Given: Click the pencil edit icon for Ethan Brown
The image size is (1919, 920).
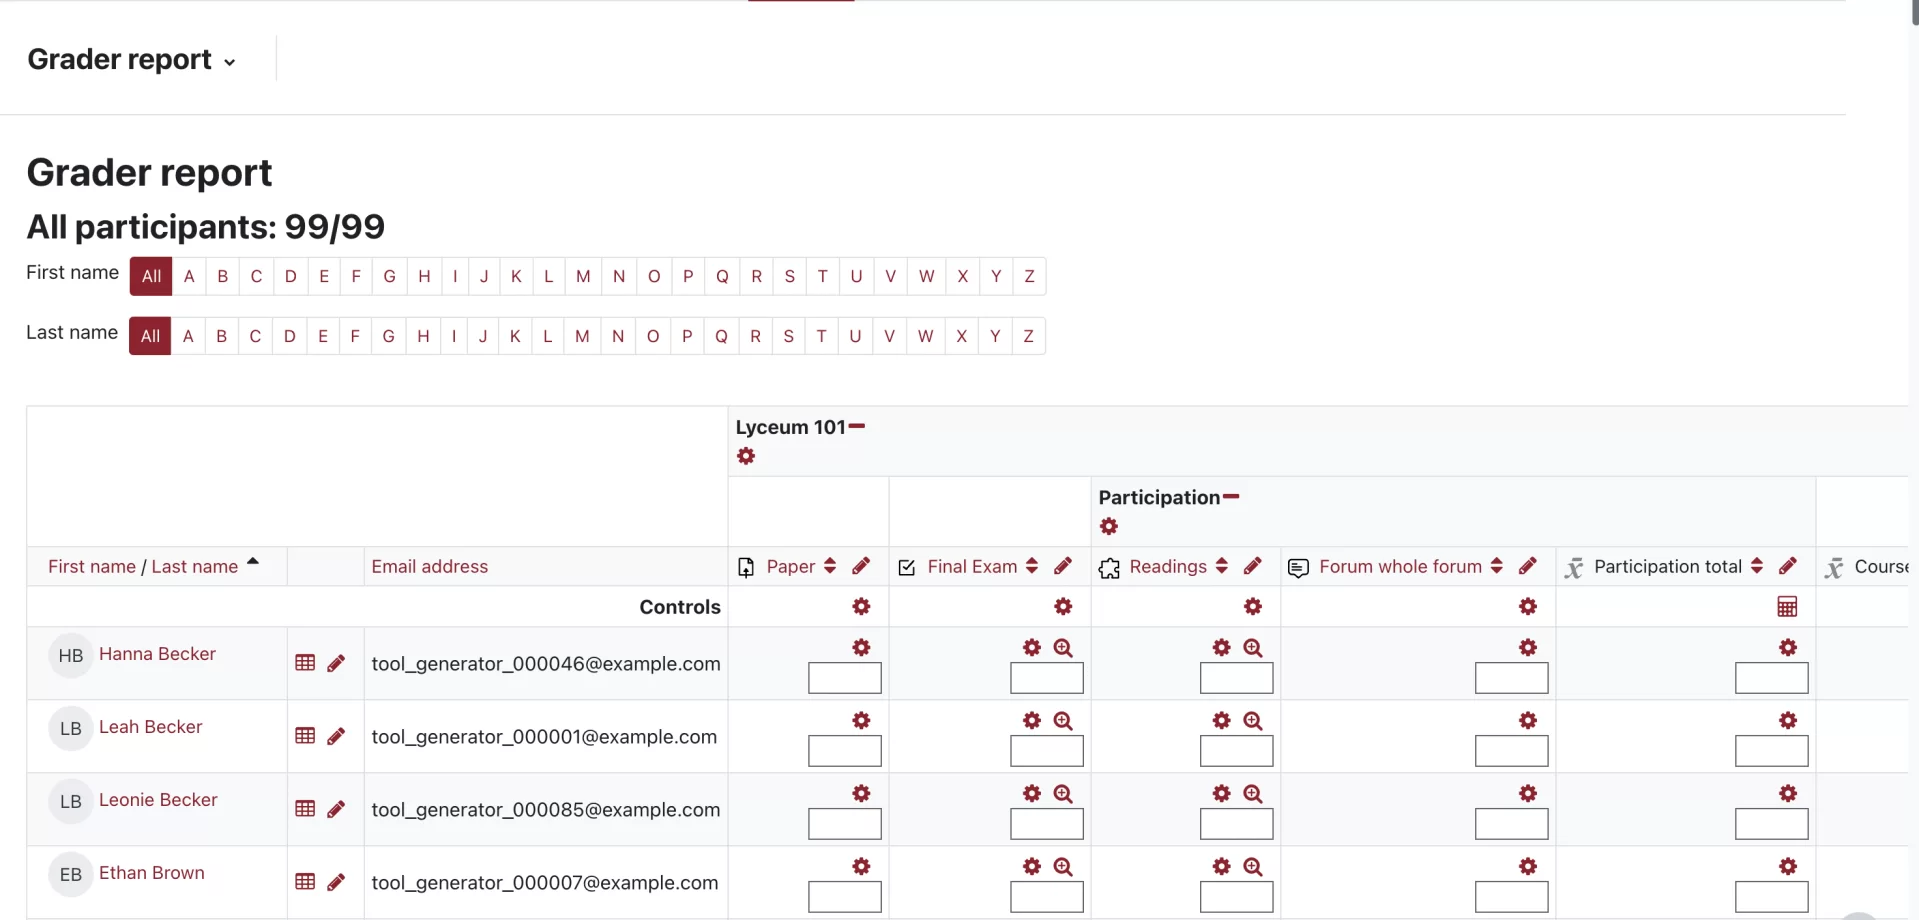Looking at the screenshot, I should (x=336, y=882).
